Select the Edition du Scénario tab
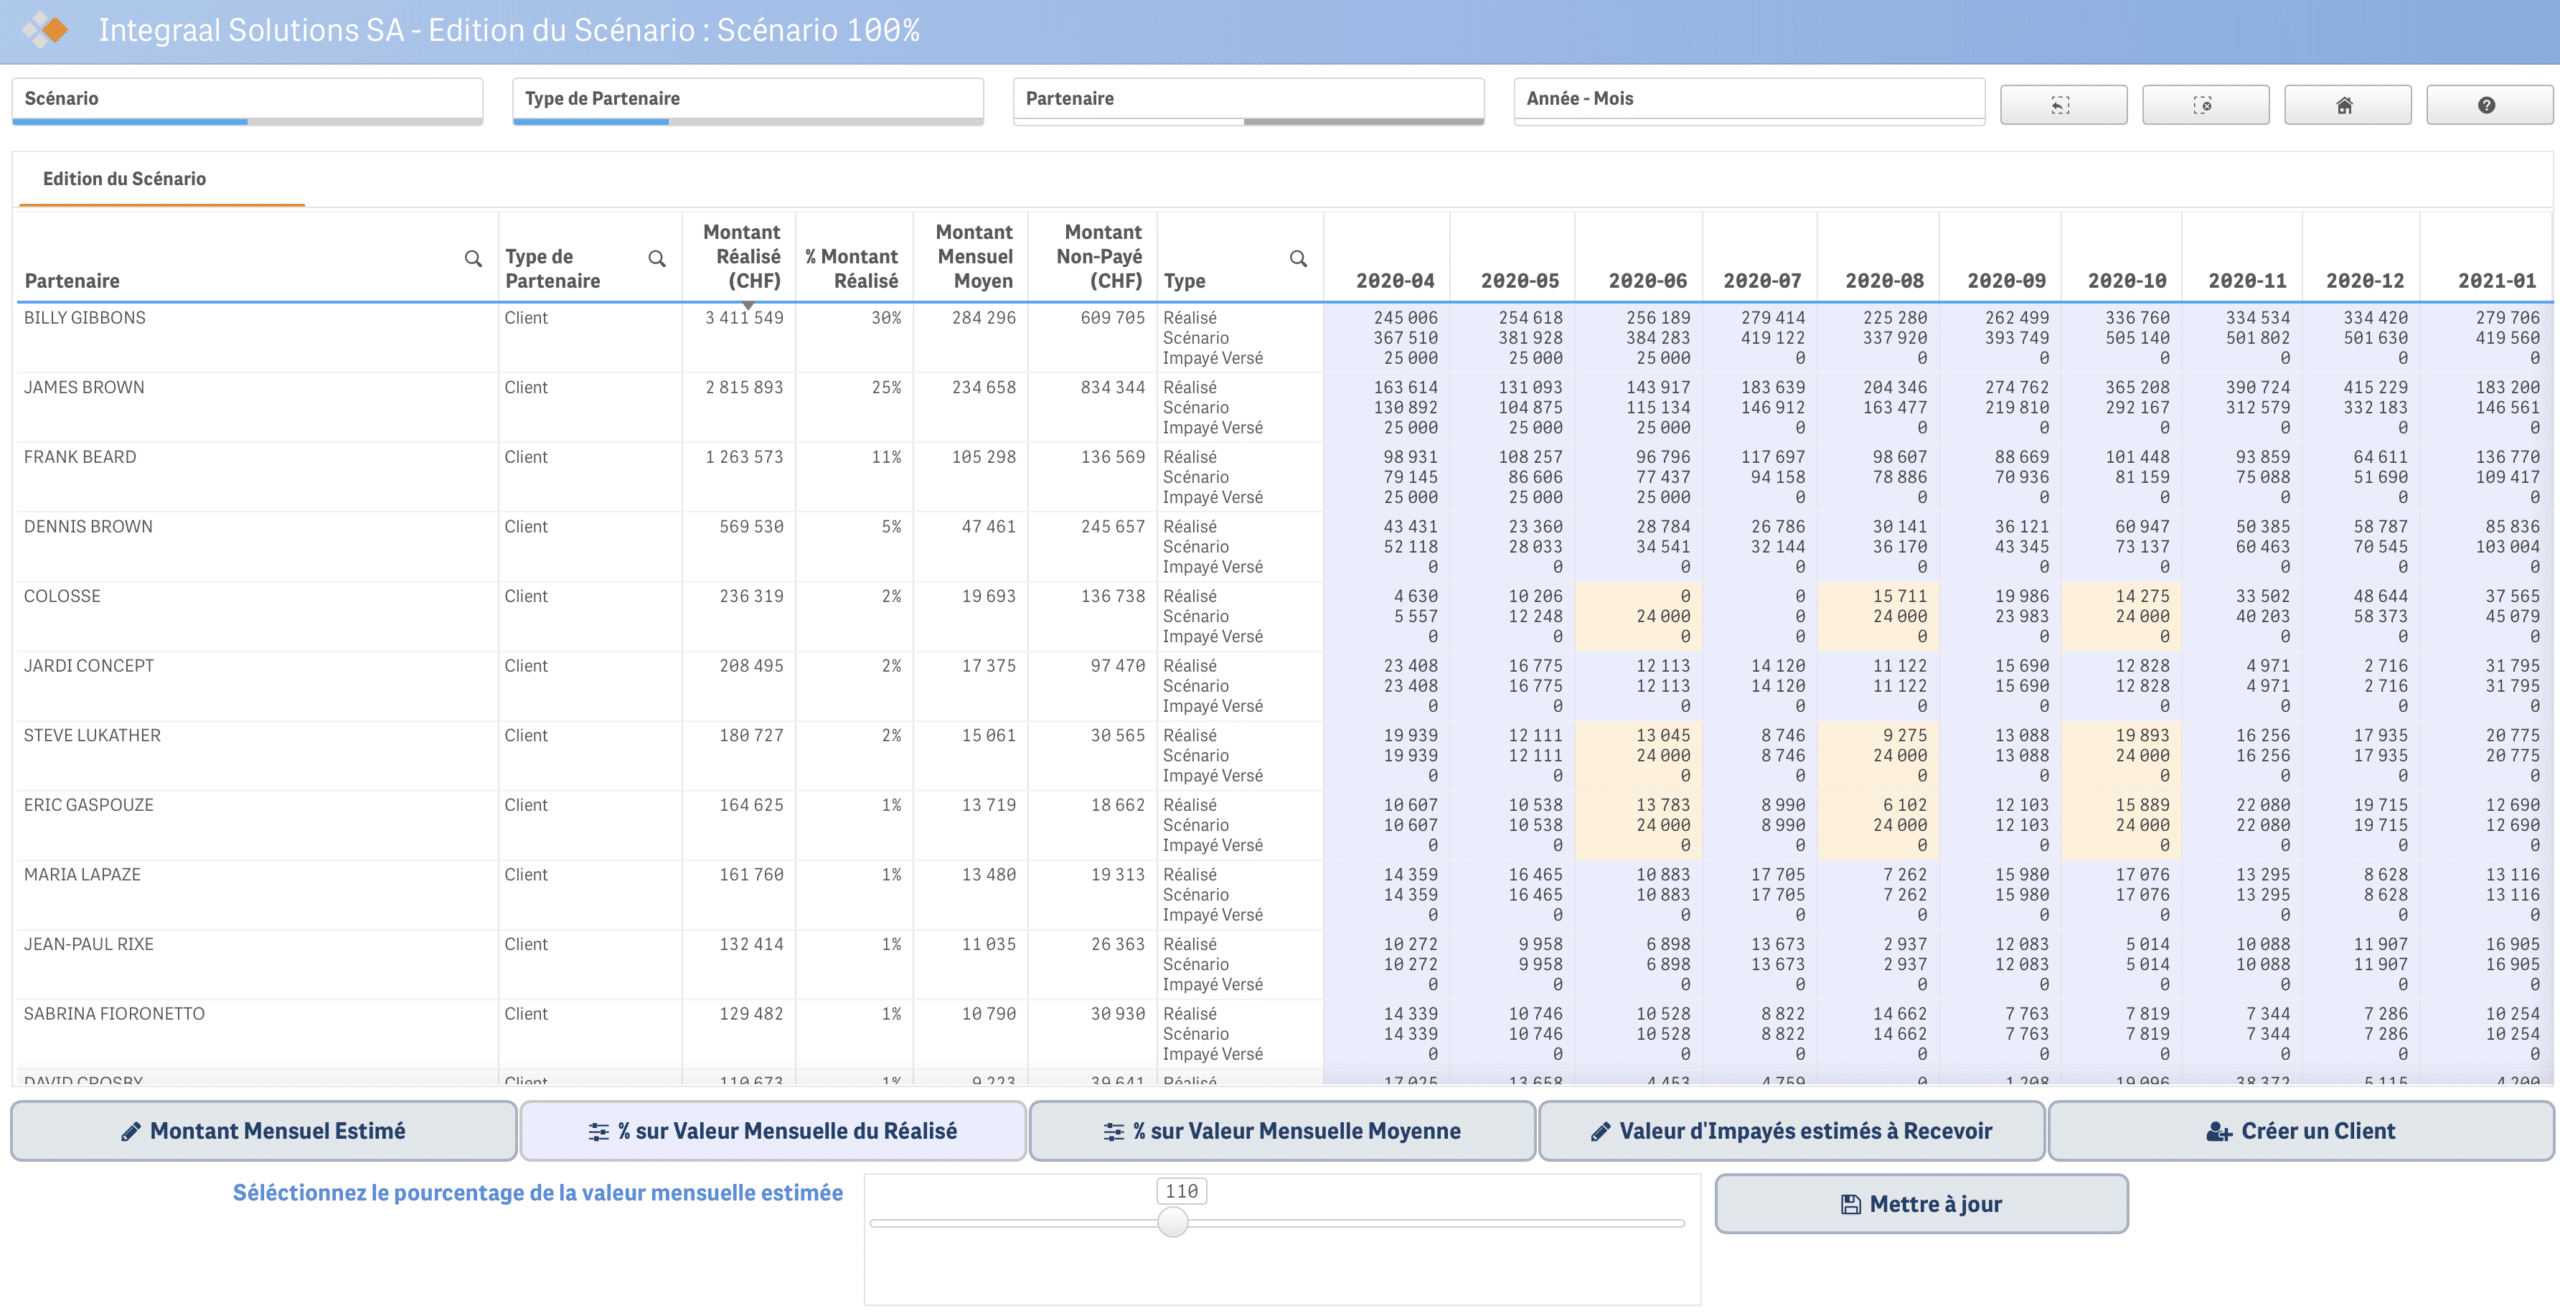2560x1316 pixels. 124,179
